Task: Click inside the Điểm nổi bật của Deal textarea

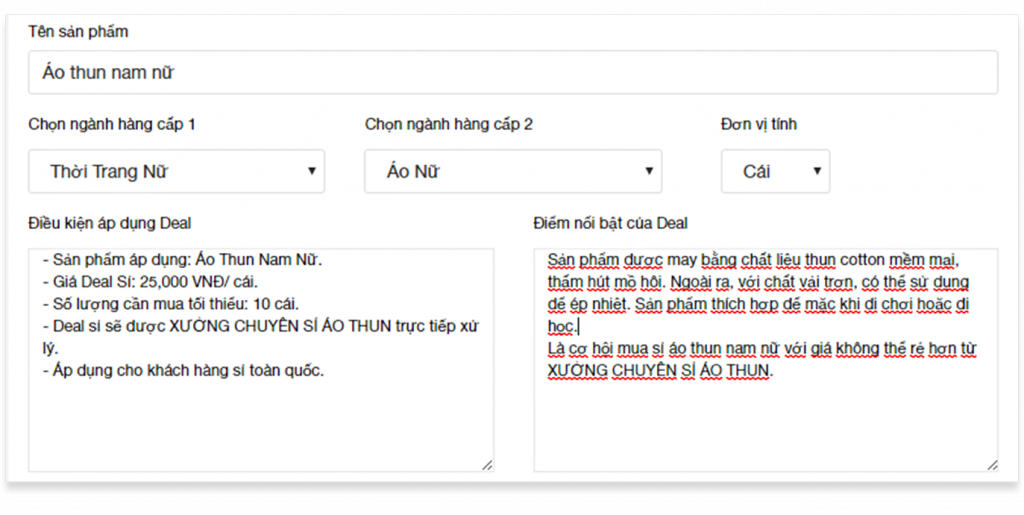Action: pyautogui.click(x=765, y=360)
